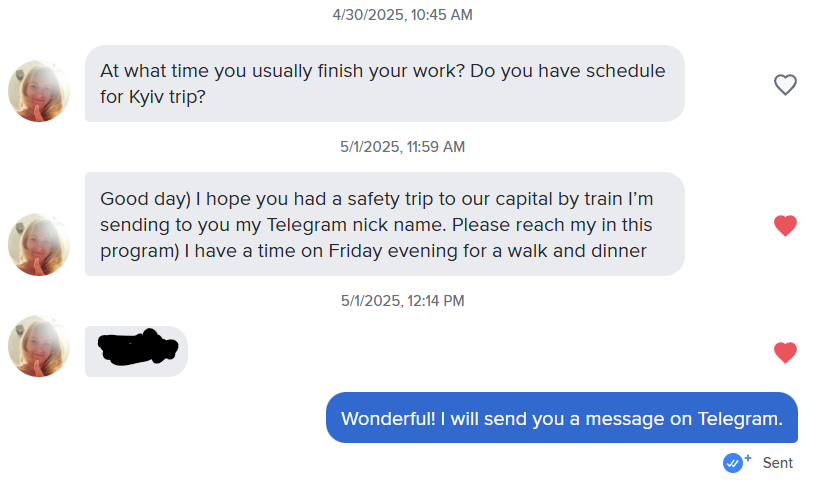This screenshot has width=816, height=488.
Task: Click the 5/1/2025, 11:59 AM timestamp
Action: pos(402,147)
